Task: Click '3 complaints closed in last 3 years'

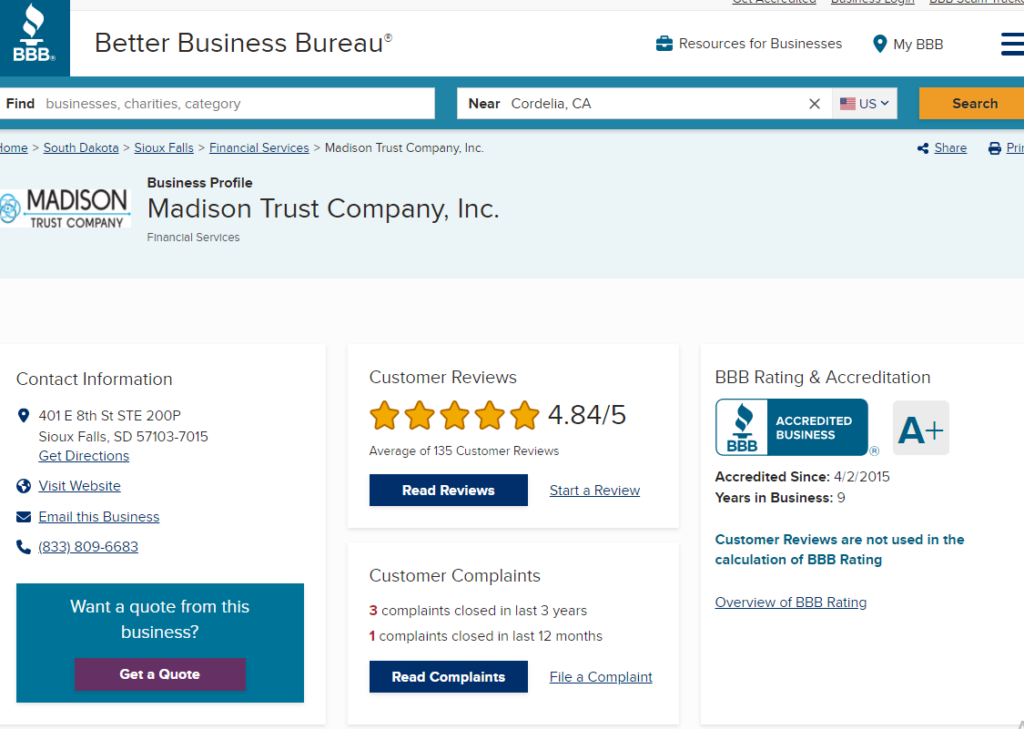Action: pyautogui.click(x=478, y=611)
